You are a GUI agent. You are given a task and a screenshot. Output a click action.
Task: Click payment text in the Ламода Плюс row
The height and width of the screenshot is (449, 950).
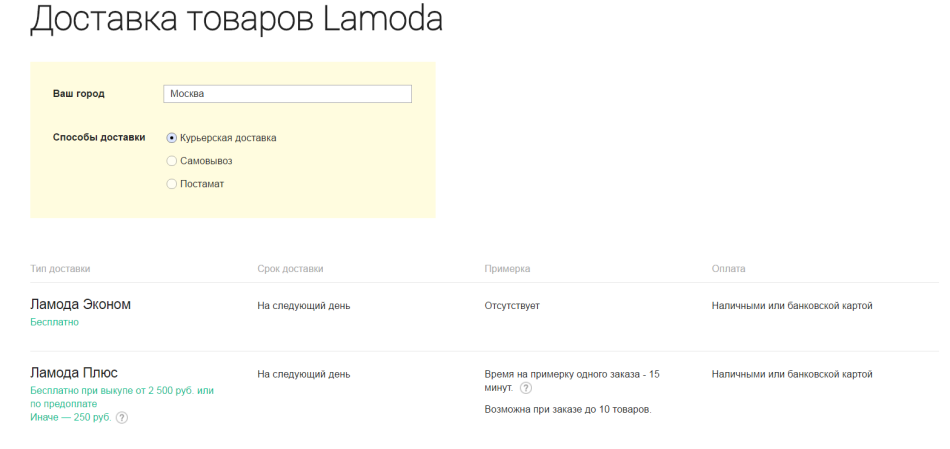[792, 374]
